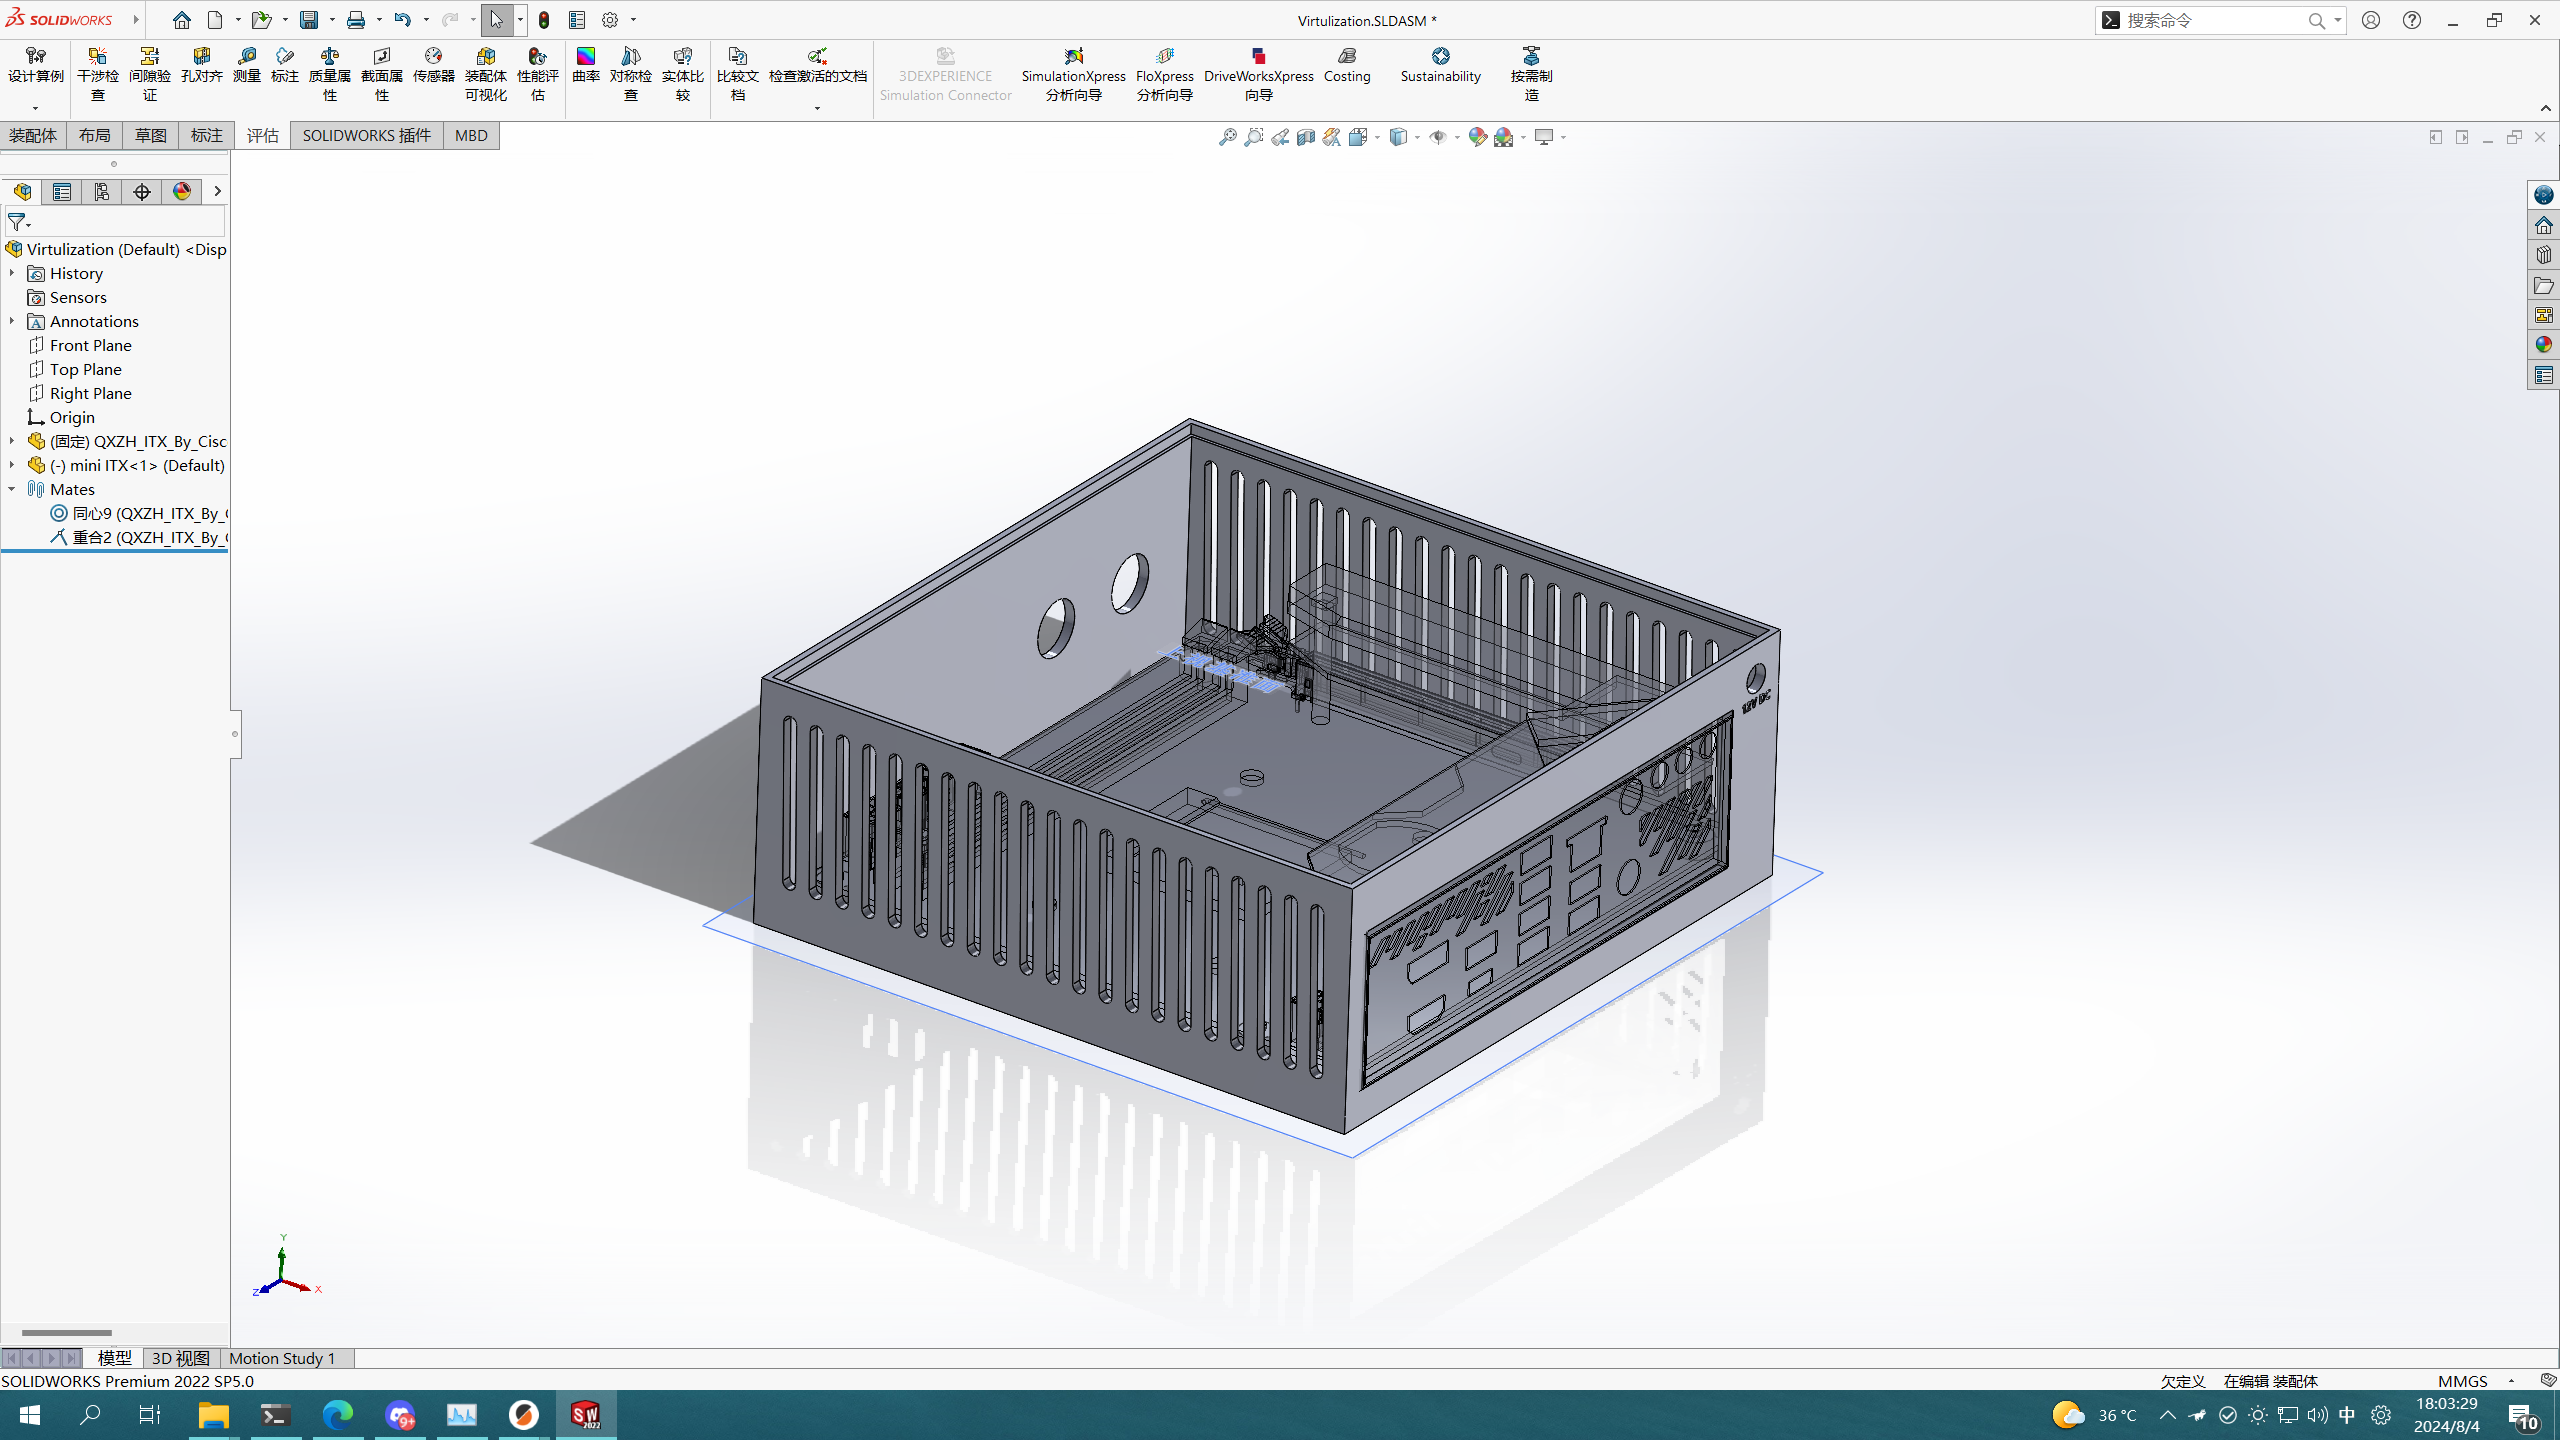Viewport: 2560px width, 1440px height.
Task: Open the Save button dropdown arrow
Action: (332, 20)
